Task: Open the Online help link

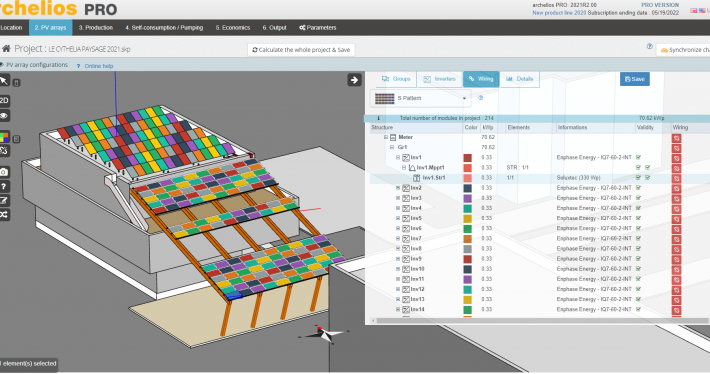Action: (x=99, y=66)
